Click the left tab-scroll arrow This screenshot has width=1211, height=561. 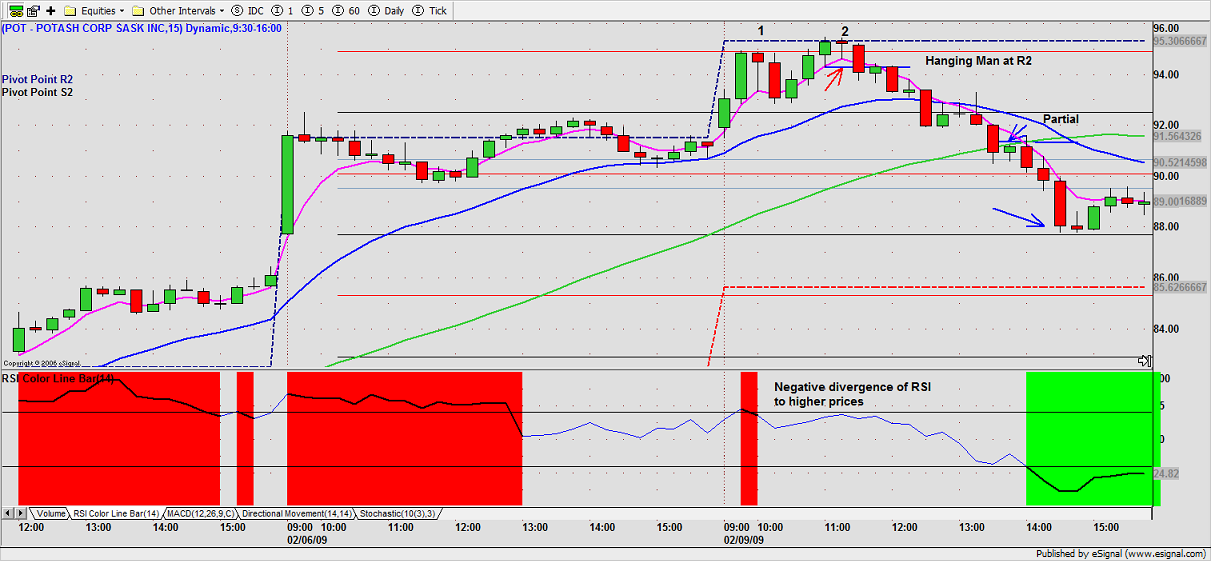pos(8,513)
